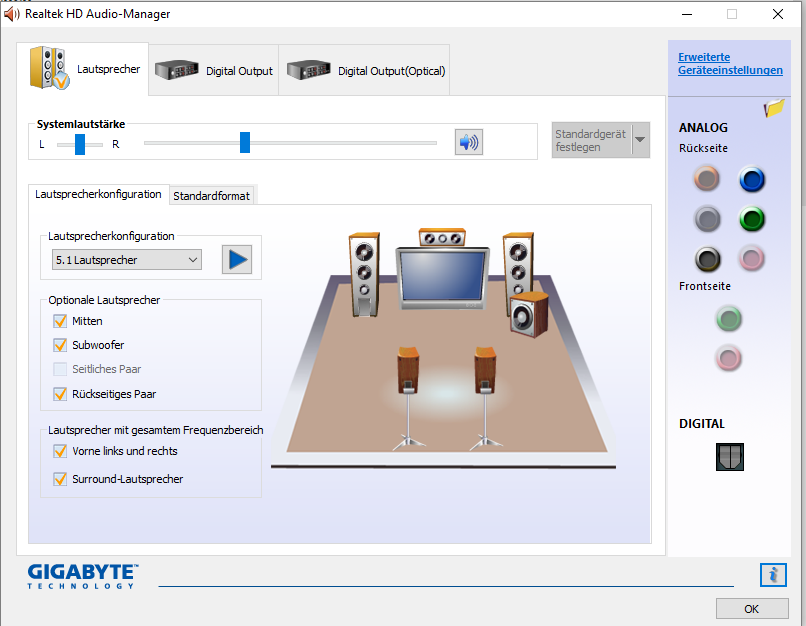Click Realtek speaker icon in title bar
This screenshot has height=626, width=806.
pos(11,14)
